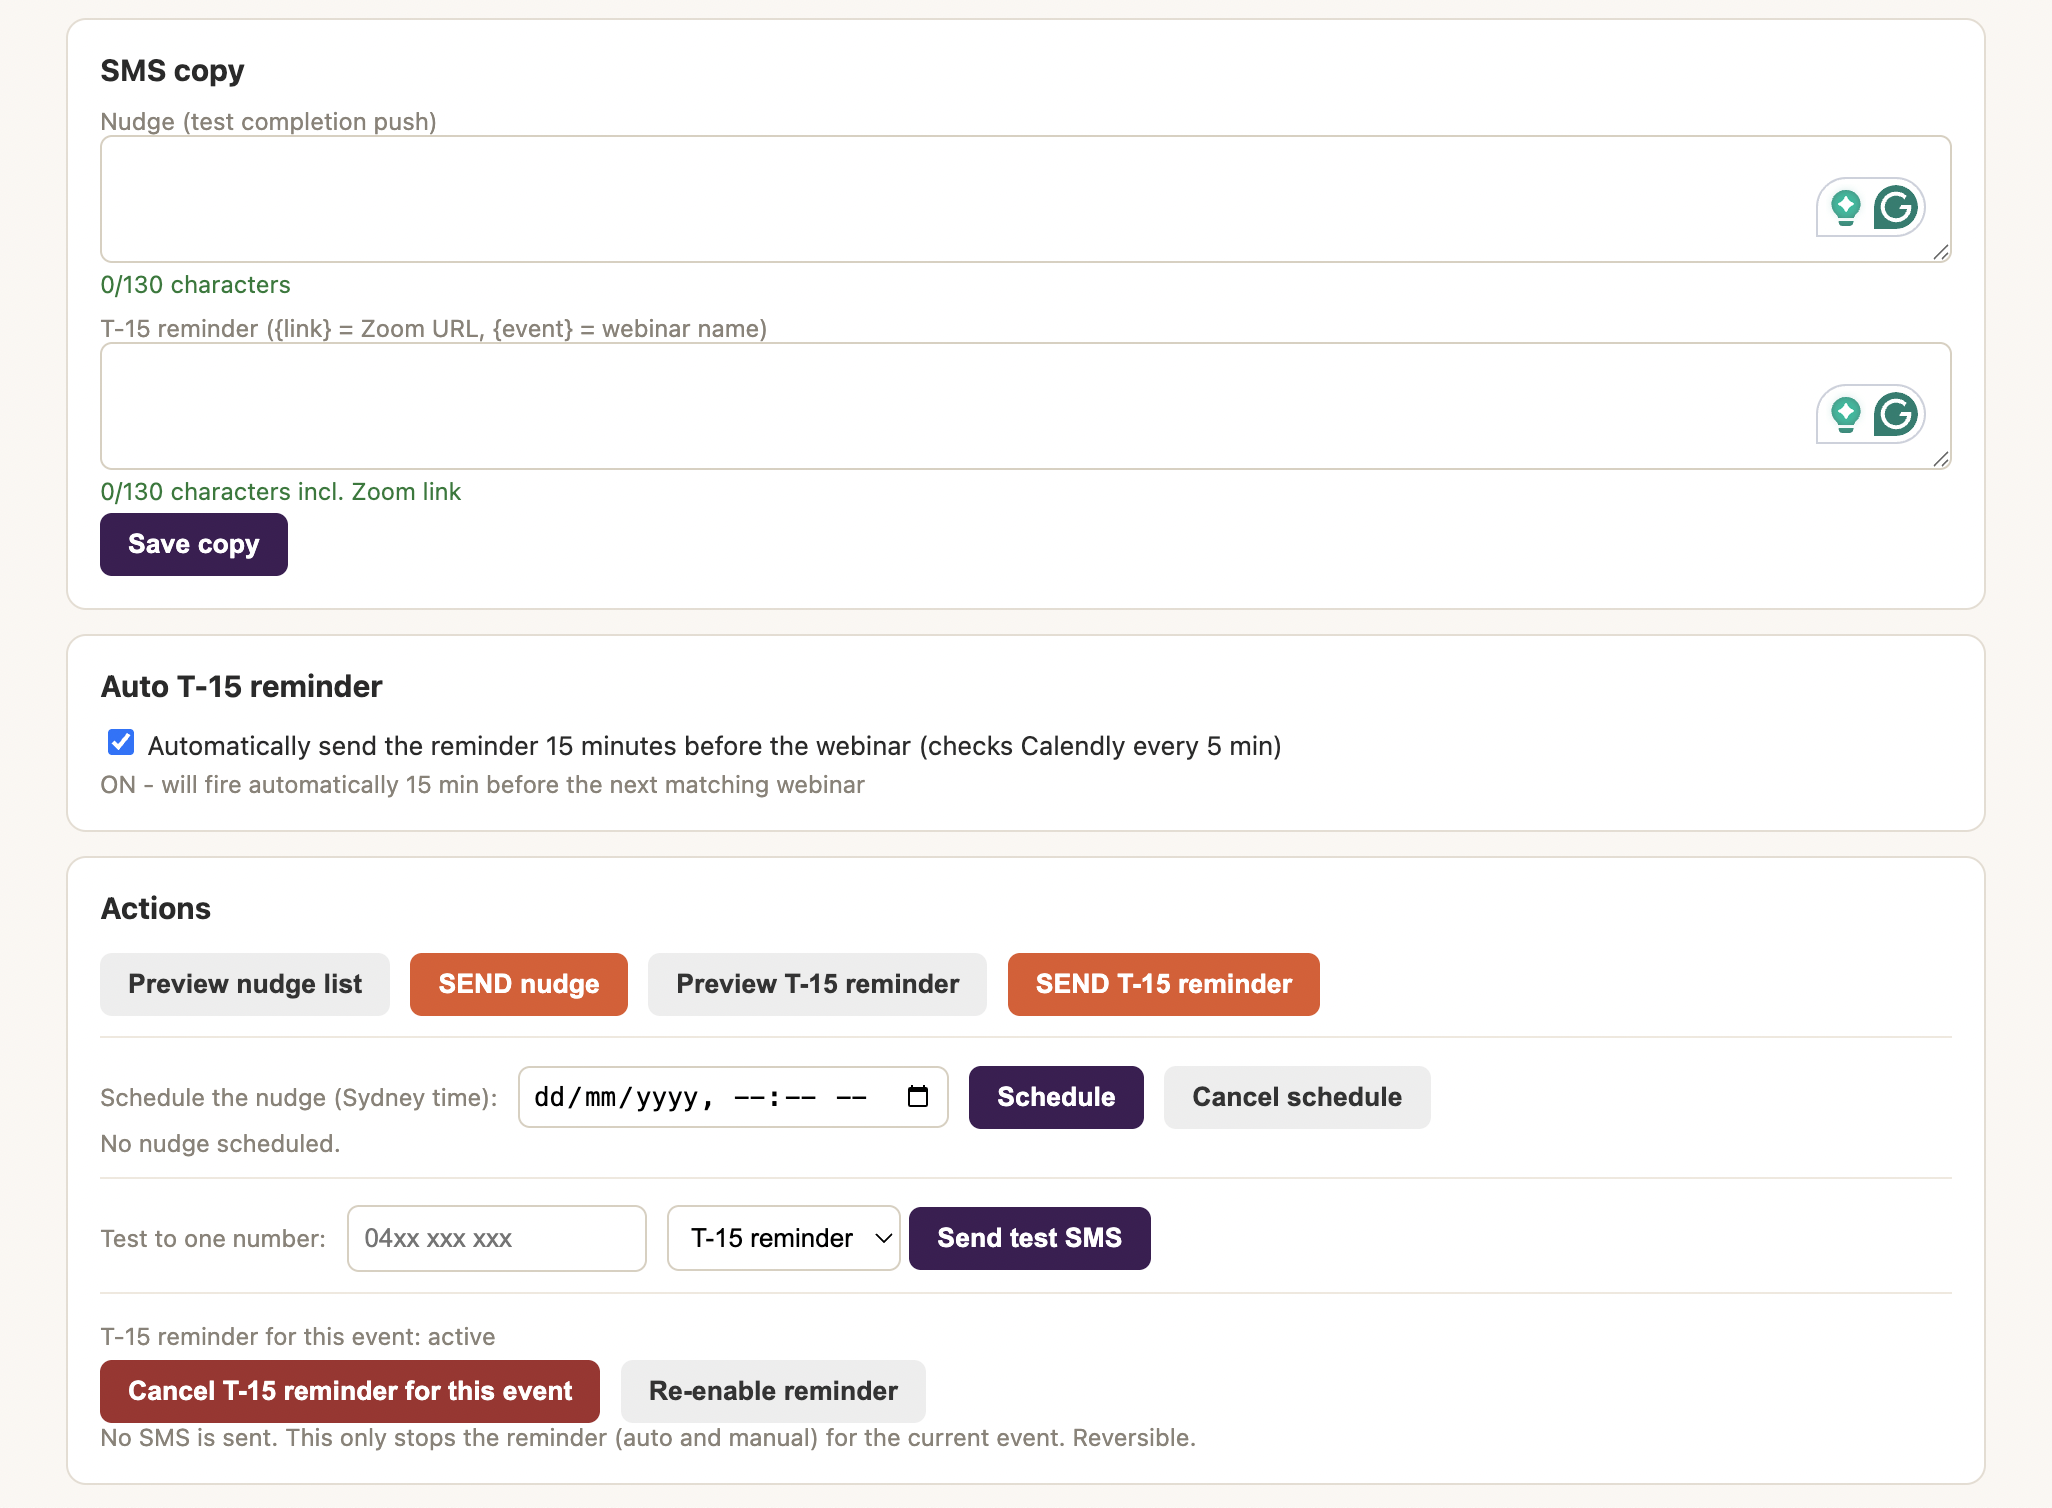The image size is (2052, 1508).
Task: Click 'Schedule the nudge (Sydney time):' label
Action: 299,1098
